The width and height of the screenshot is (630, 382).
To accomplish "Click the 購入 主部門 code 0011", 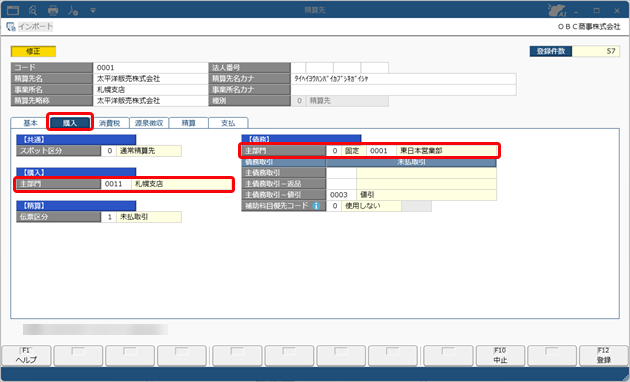I will pos(116,184).
